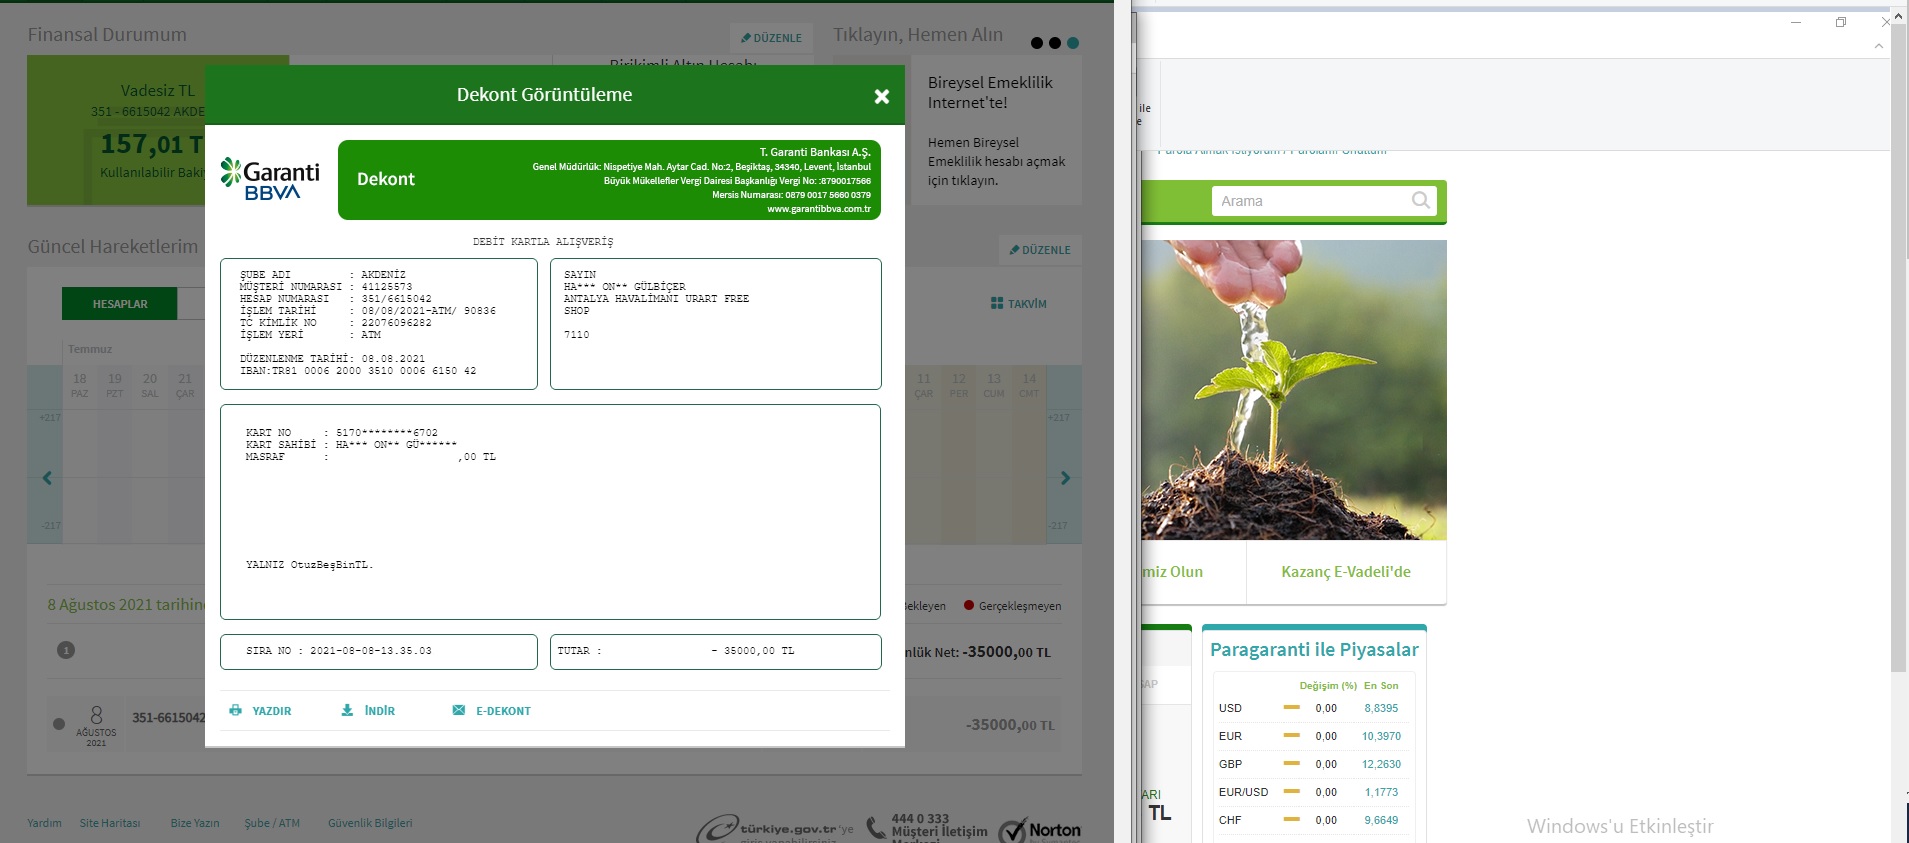Open the Yardım footer link
1909x843 pixels.
[x=44, y=823]
